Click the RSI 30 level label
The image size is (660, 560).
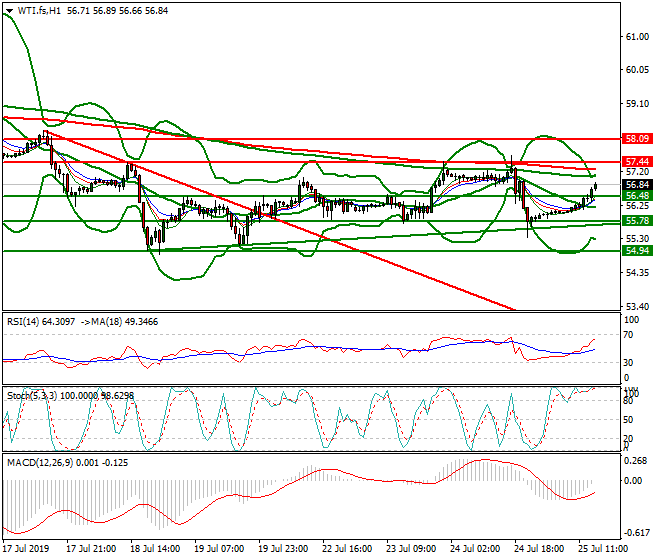(x=628, y=363)
